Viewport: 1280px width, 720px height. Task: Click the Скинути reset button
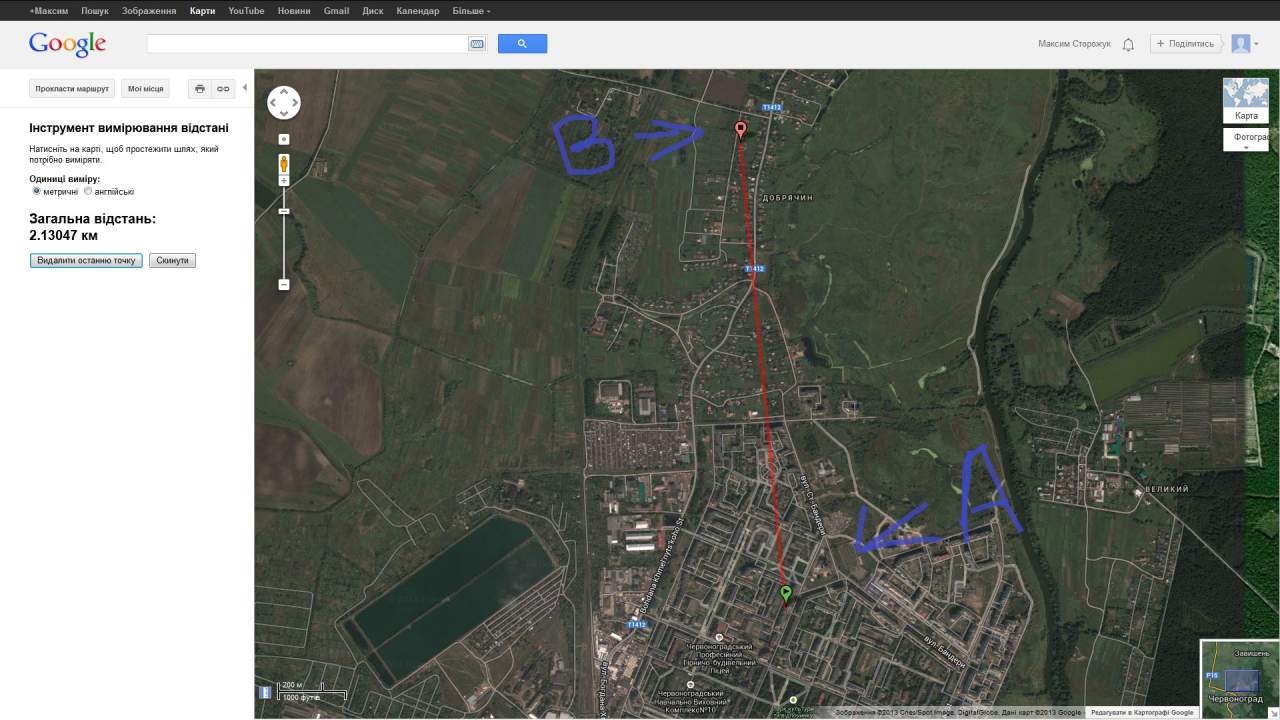pyautogui.click(x=172, y=260)
